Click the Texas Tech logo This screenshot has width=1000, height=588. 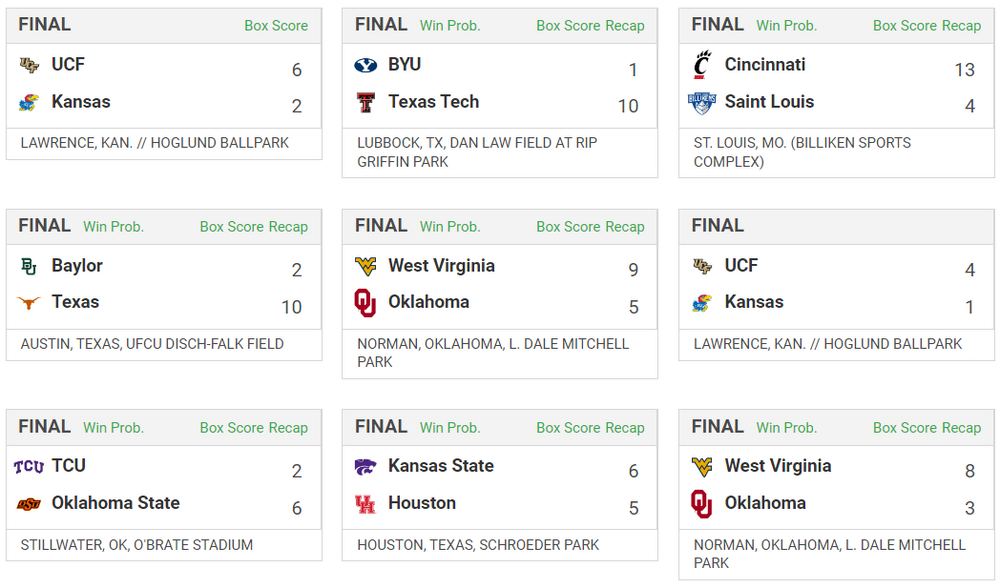(x=365, y=102)
